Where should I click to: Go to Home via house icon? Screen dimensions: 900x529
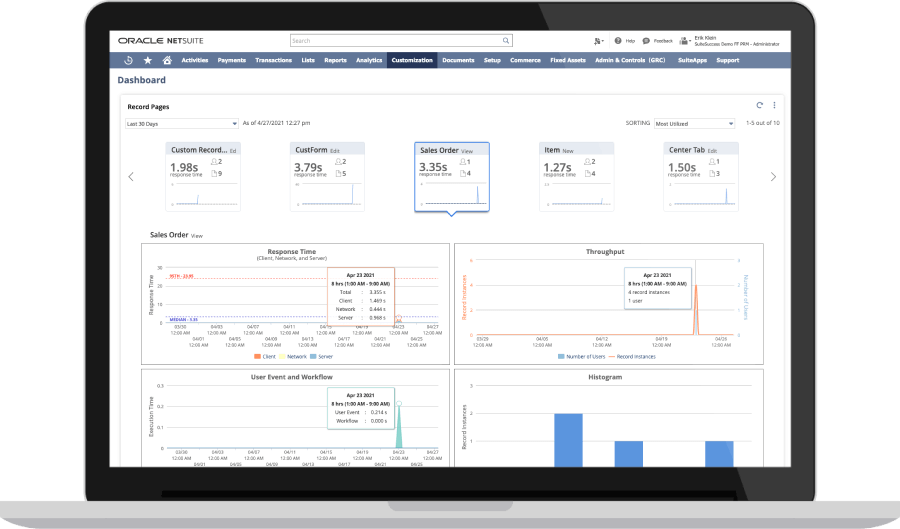click(167, 60)
